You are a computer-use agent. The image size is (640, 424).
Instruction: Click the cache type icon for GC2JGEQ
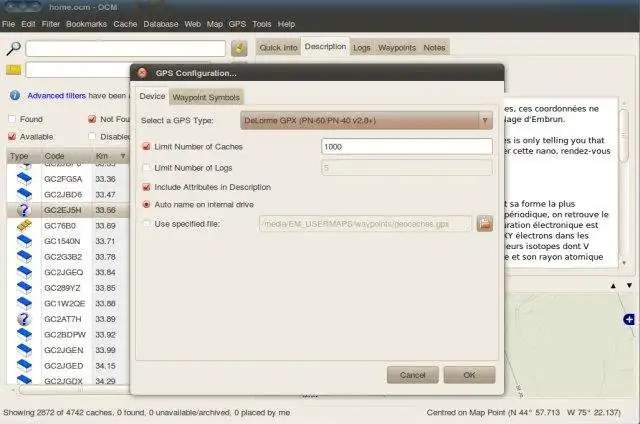point(24,272)
